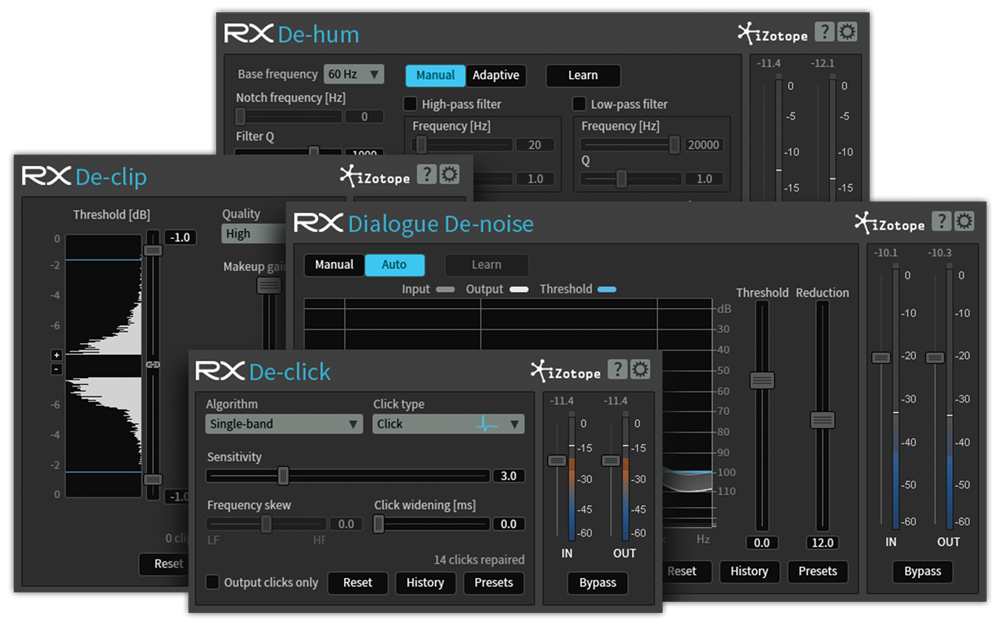
Task: Click iZotope logo in De-click window
Action: 566,371
